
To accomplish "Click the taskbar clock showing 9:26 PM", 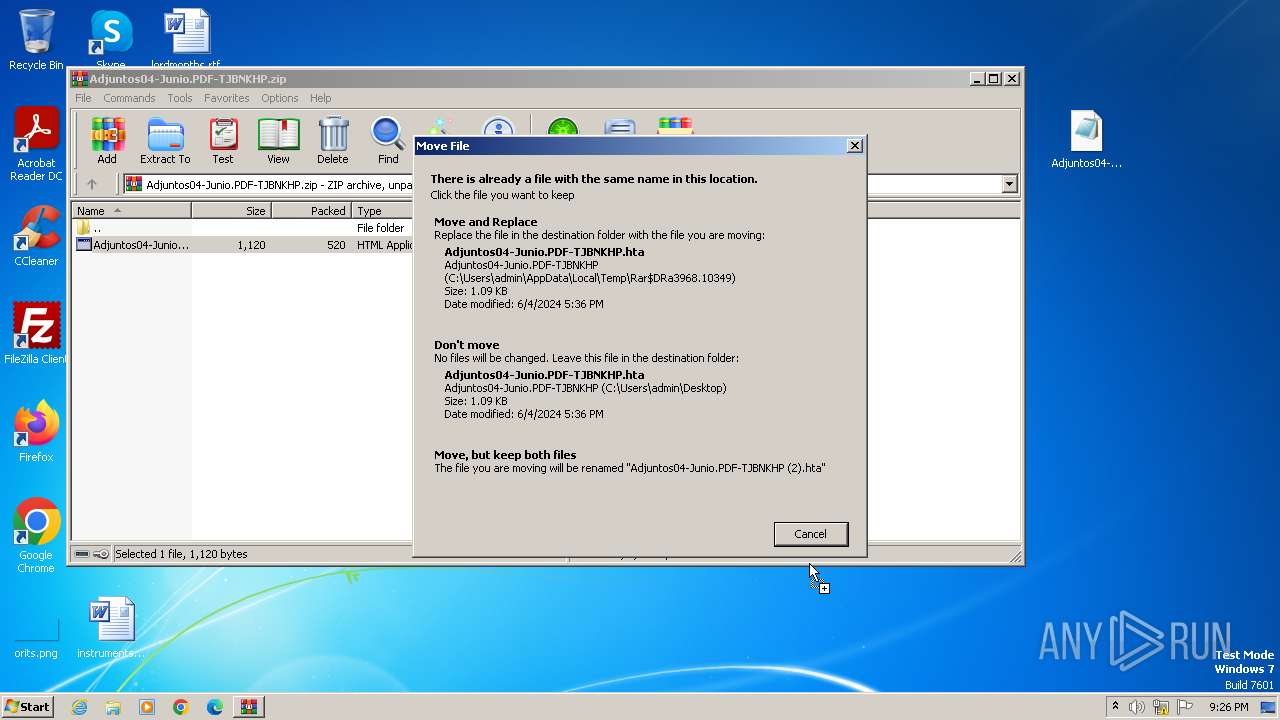I will coord(1228,707).
